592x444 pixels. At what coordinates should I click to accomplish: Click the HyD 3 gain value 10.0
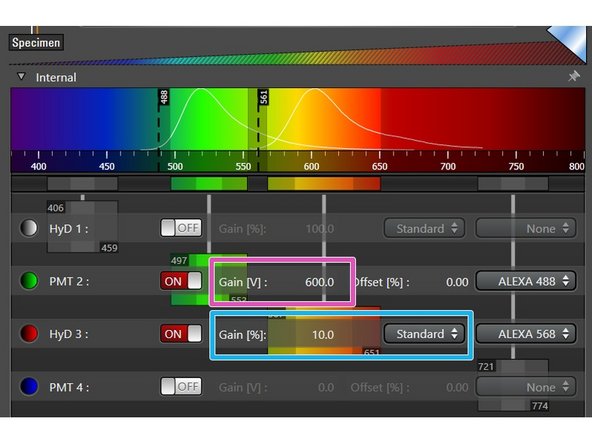pos(323,335)
